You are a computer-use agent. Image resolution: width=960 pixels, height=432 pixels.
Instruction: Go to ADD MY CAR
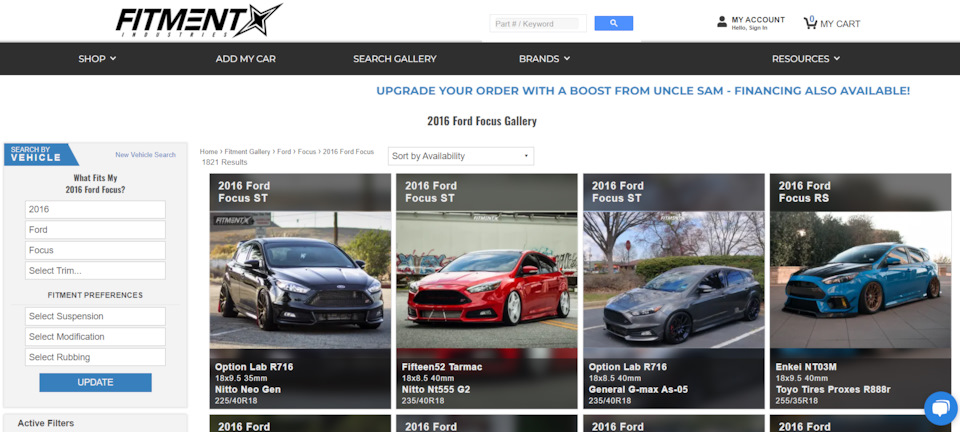(x=246, y=59)
